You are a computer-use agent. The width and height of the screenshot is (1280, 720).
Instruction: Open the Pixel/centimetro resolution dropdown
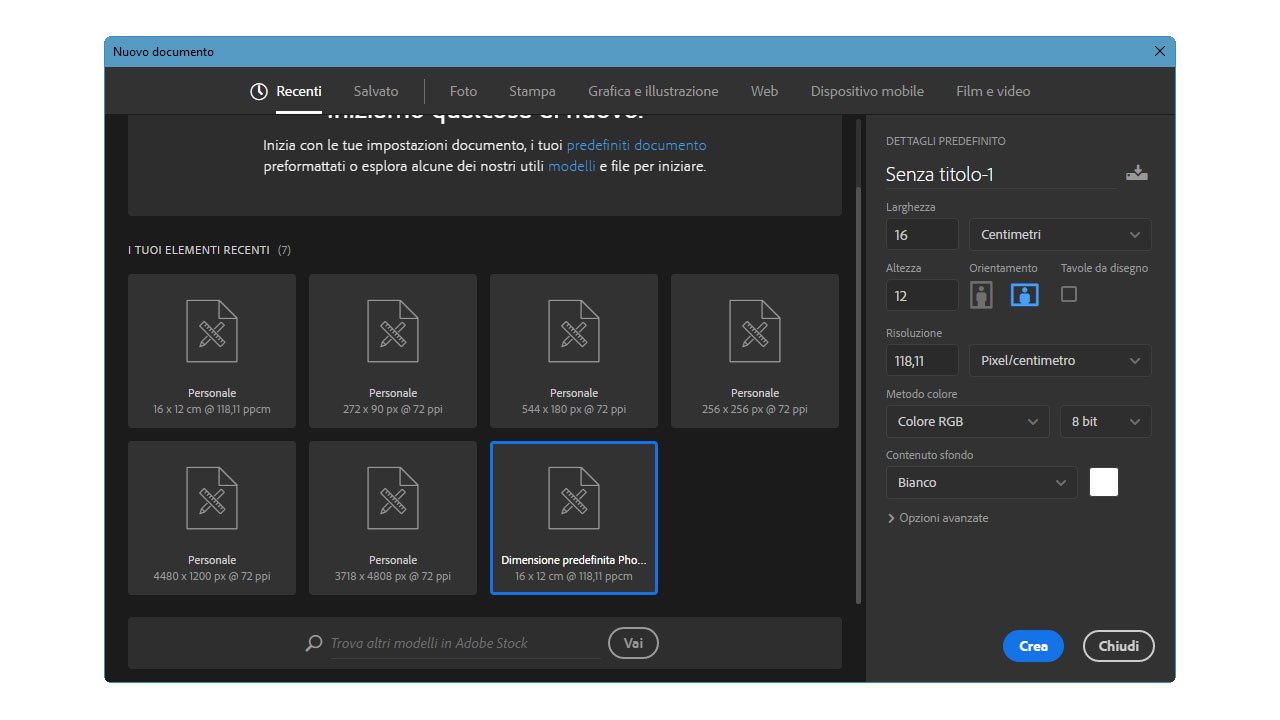1059,361
